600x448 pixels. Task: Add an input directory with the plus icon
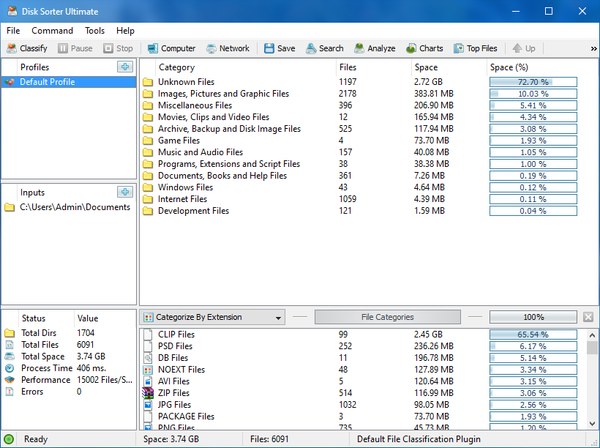tap(124, 192)
